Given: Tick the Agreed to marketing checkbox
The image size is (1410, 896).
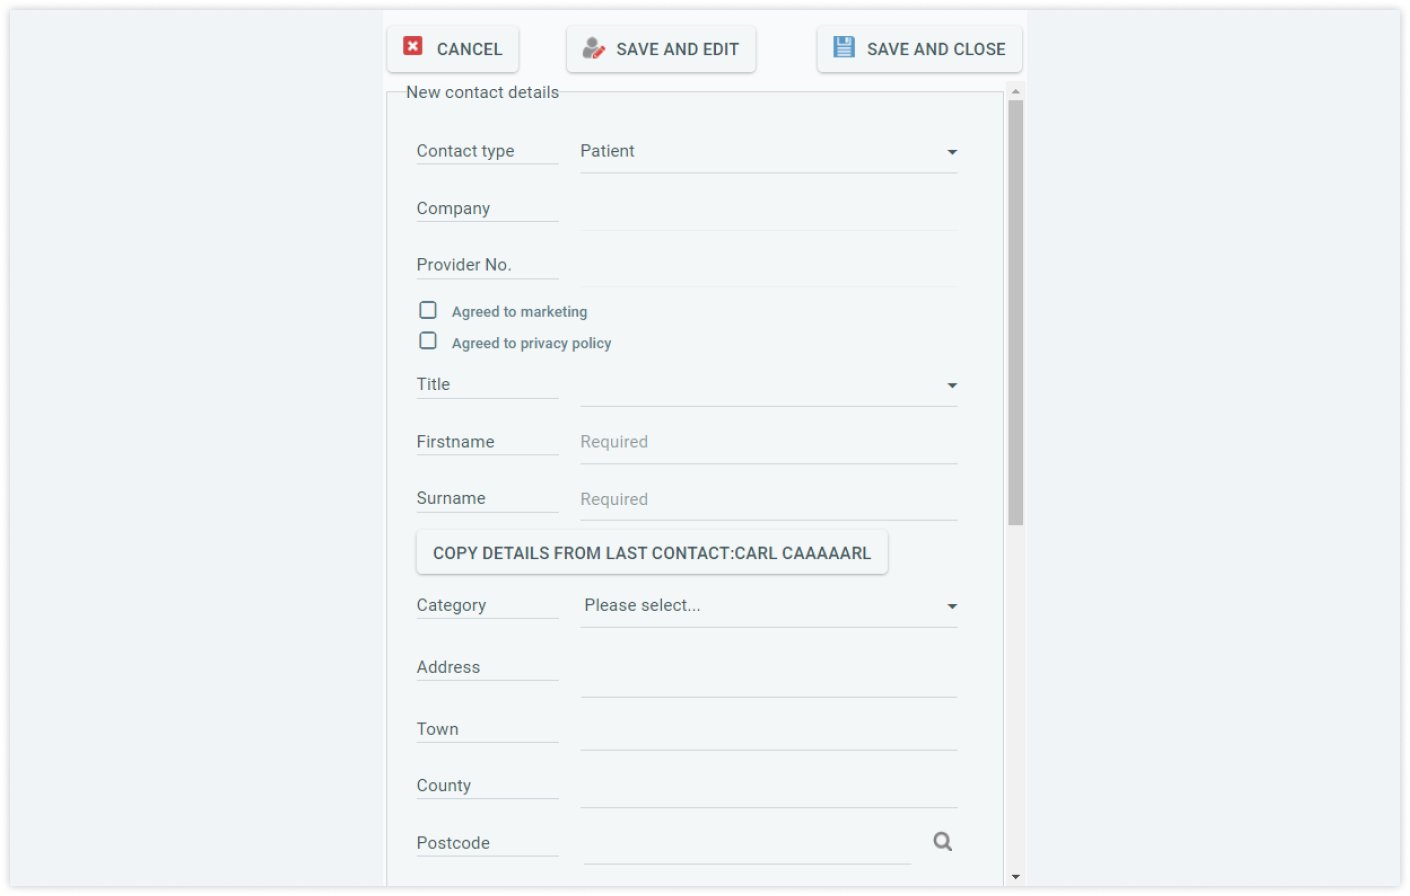Looking at the screenshot, I should pos(428,310).
